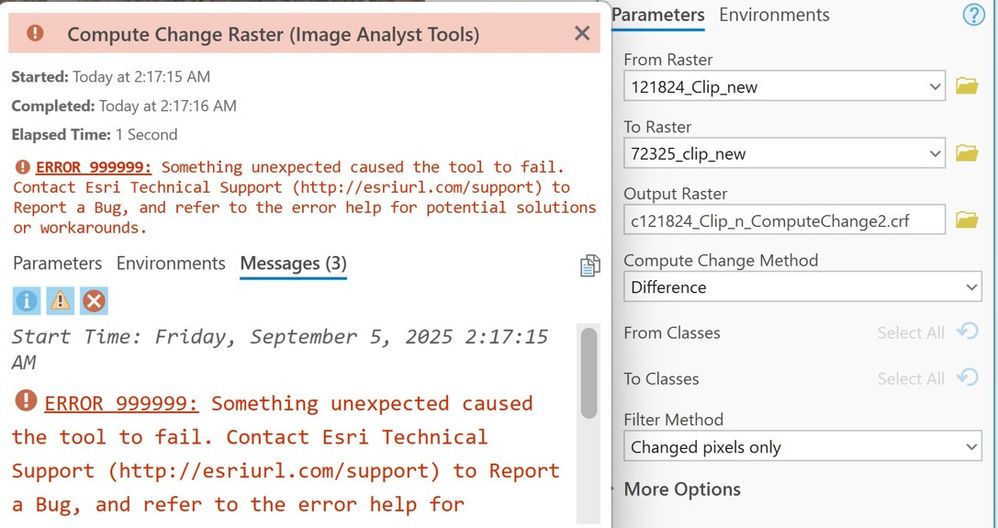Toggle the informational messages filter icon
This screenshot has height=528, width=998.
coord(27,300)
